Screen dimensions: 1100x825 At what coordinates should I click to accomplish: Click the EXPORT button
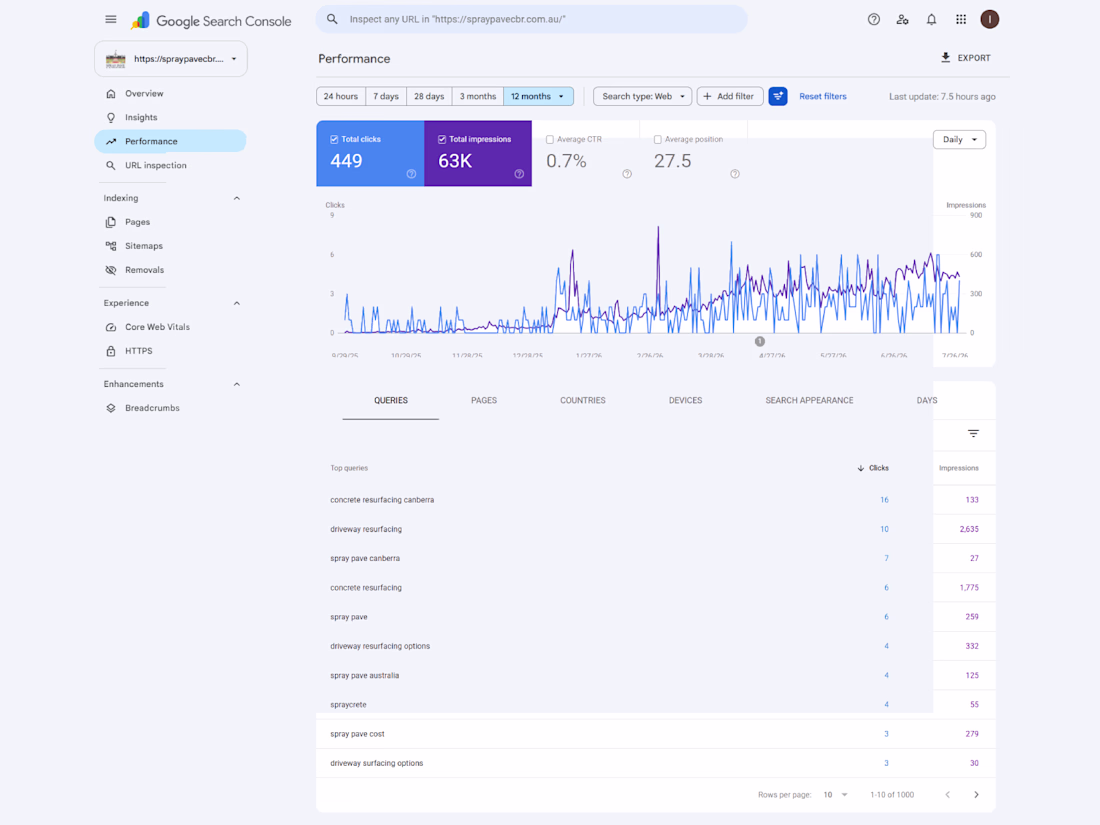965,58
